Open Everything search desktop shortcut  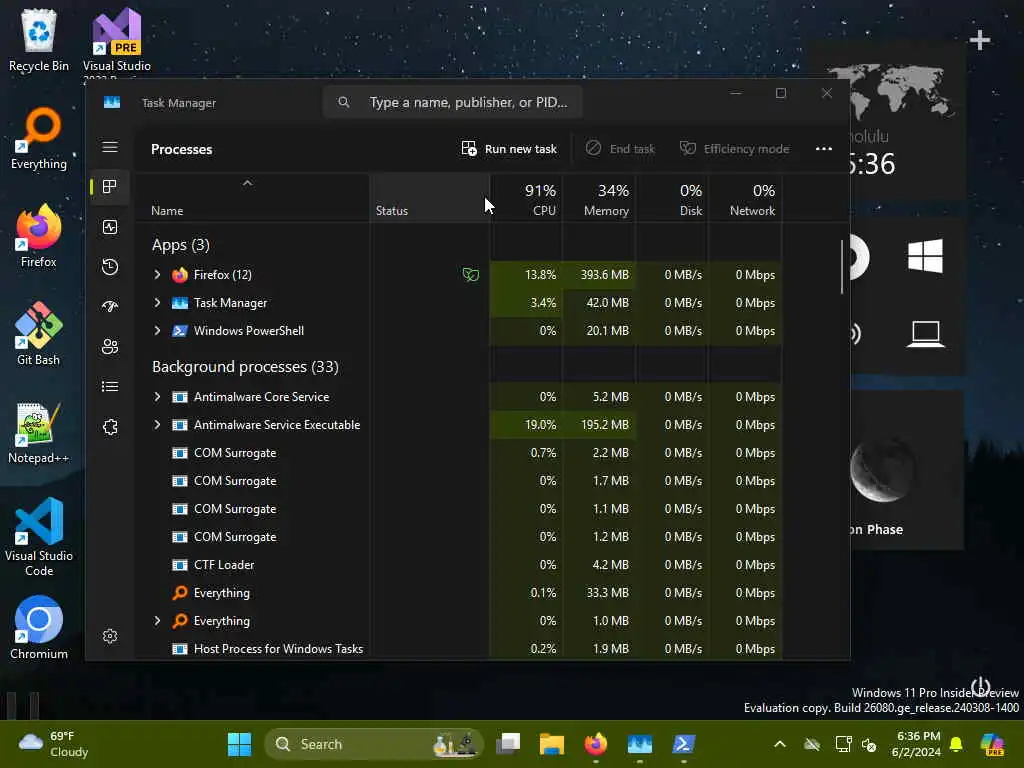coord(39,138)
